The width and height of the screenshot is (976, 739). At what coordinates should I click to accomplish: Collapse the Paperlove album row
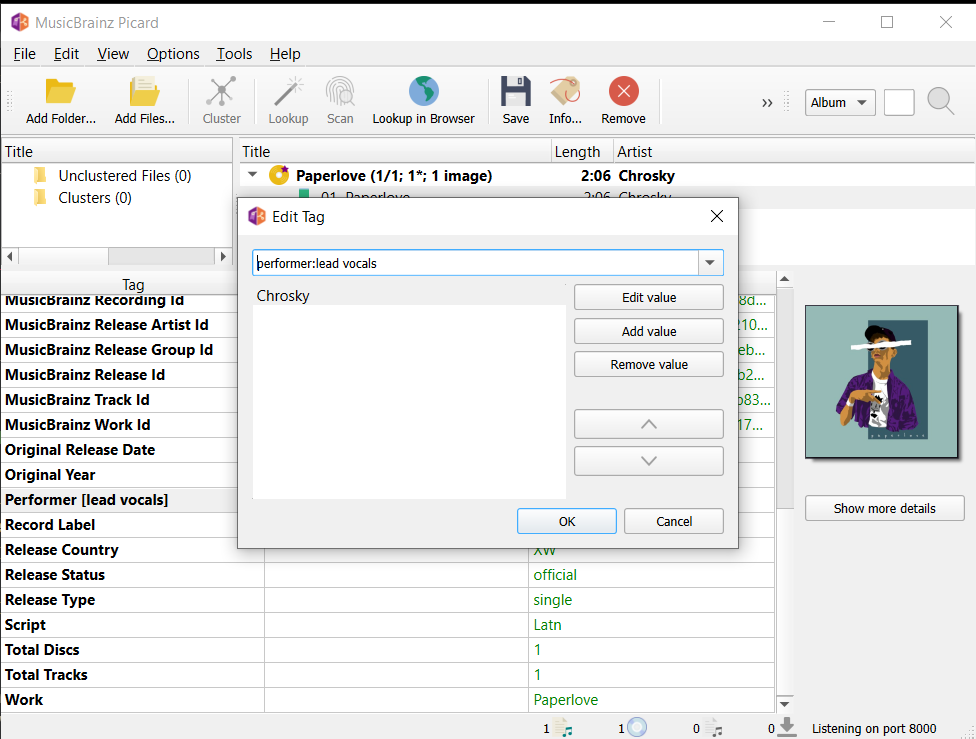253,175
